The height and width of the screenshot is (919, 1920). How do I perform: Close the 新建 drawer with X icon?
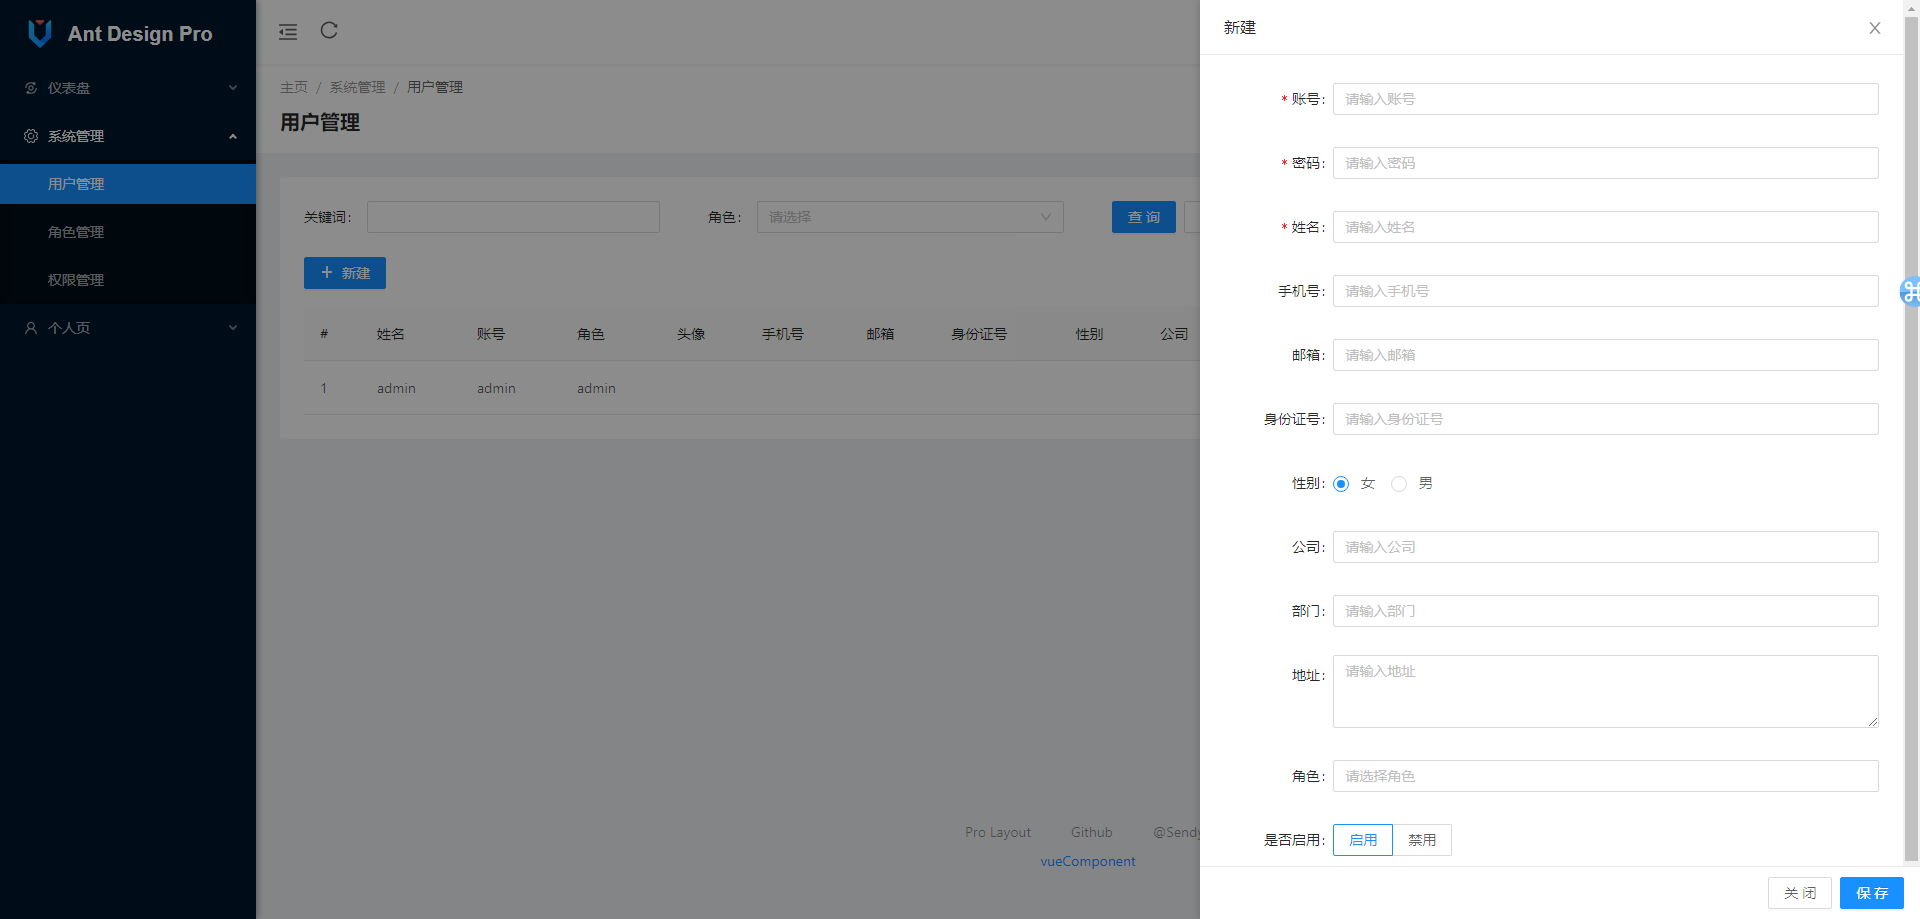coord(1875,28)
